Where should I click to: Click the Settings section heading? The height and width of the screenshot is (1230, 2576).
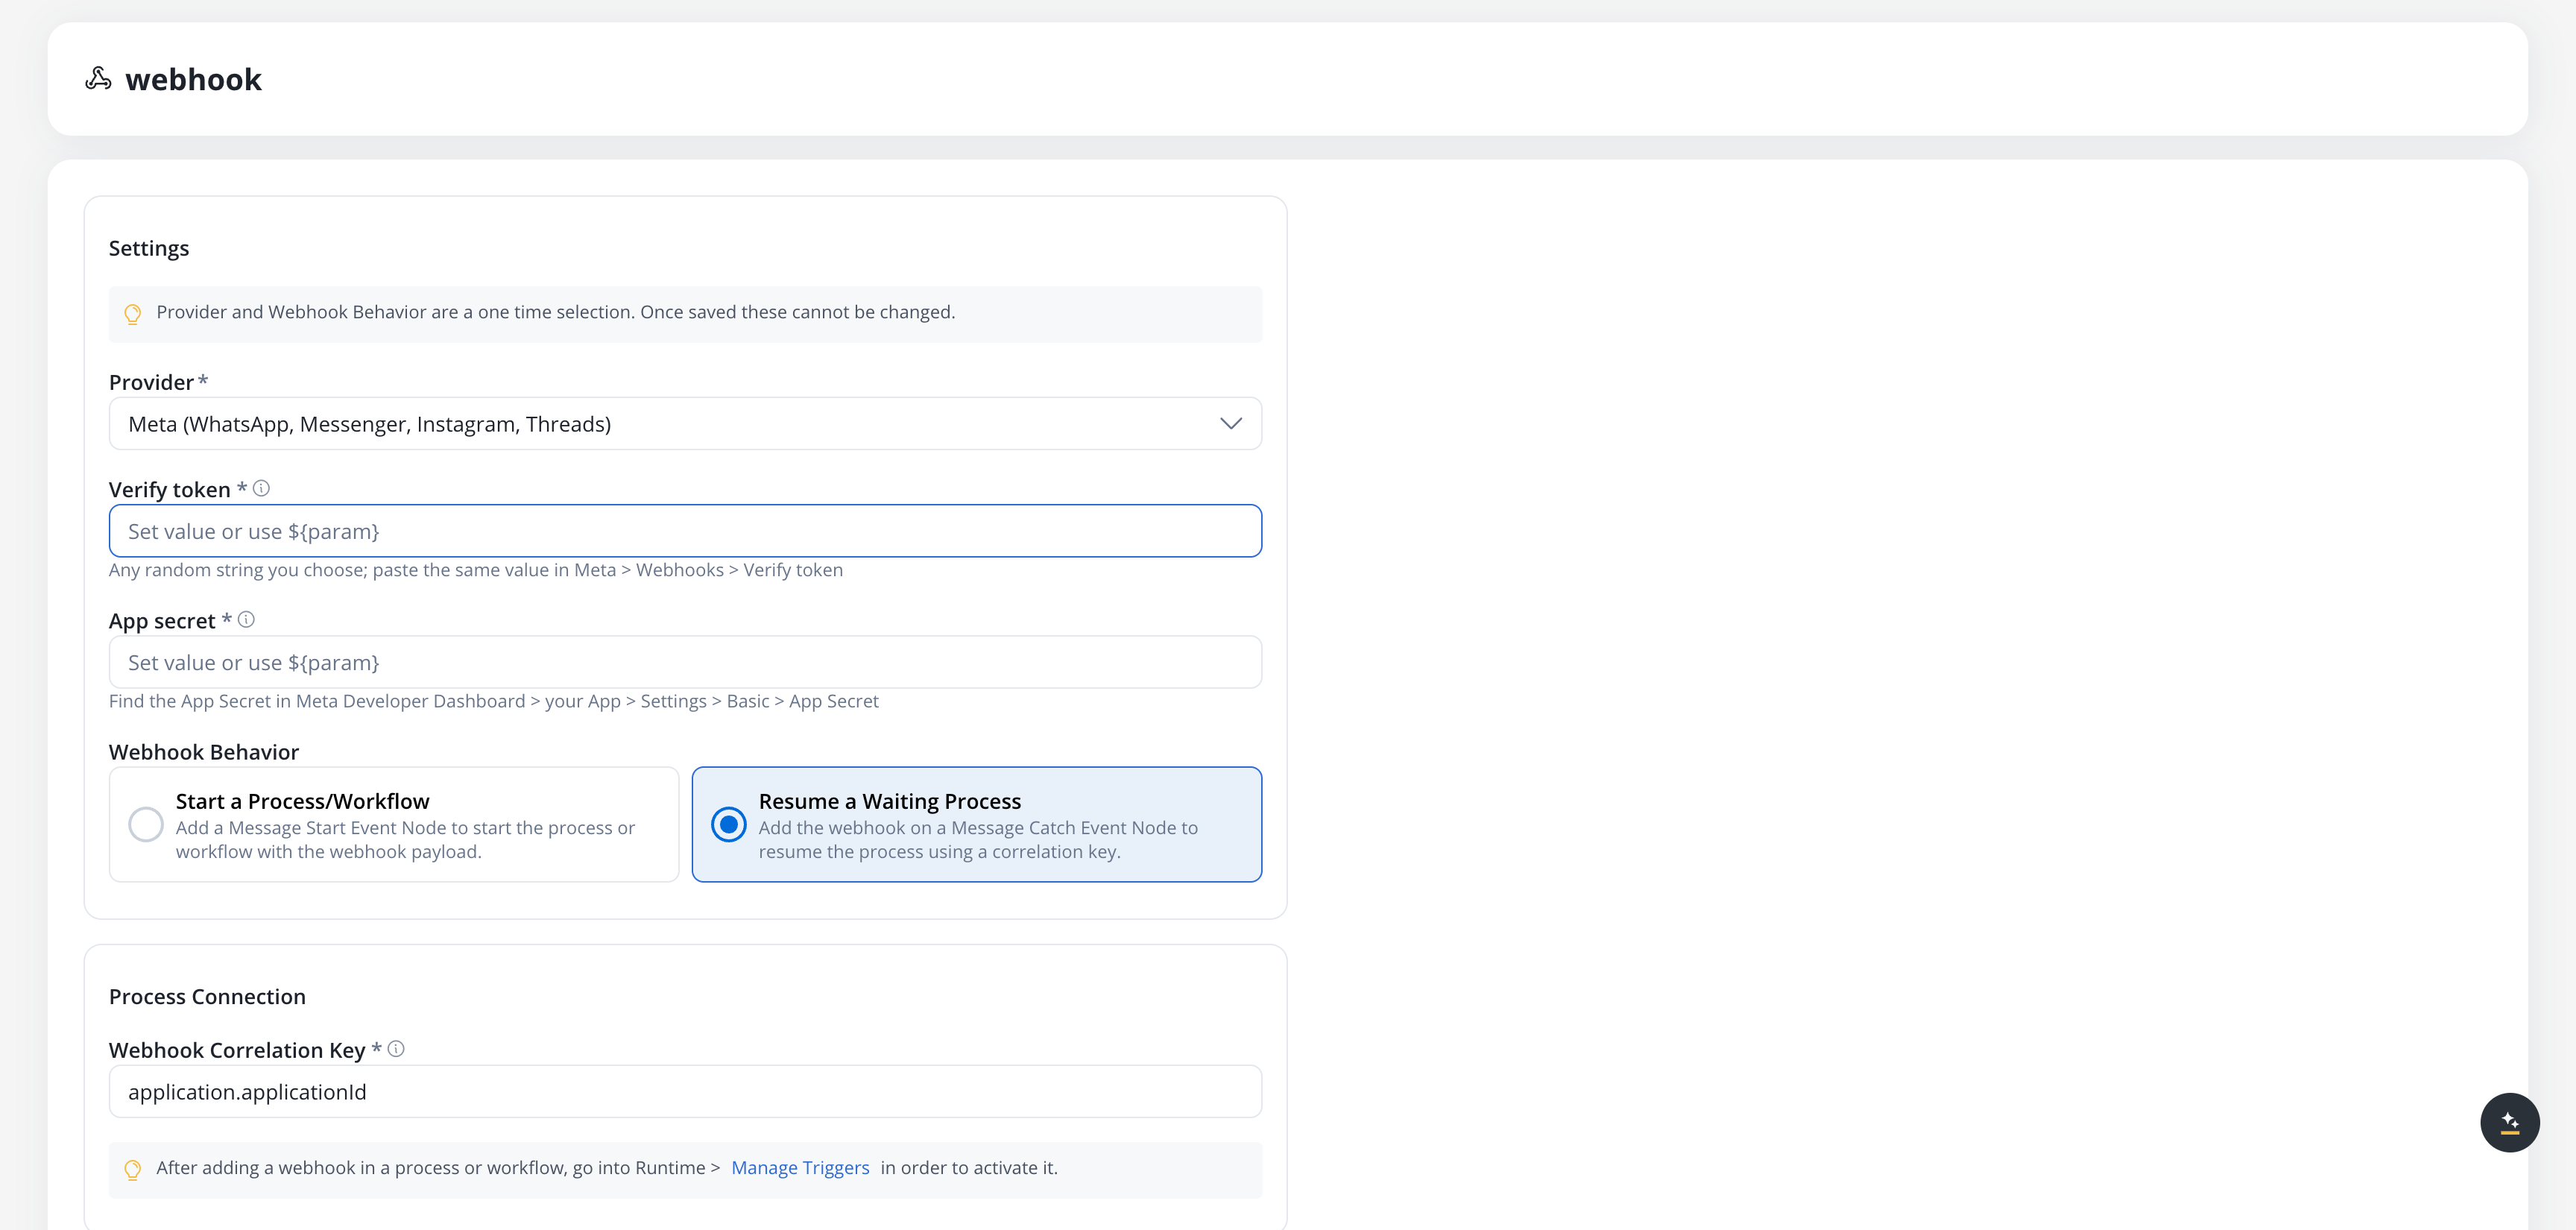pos(149,248)
